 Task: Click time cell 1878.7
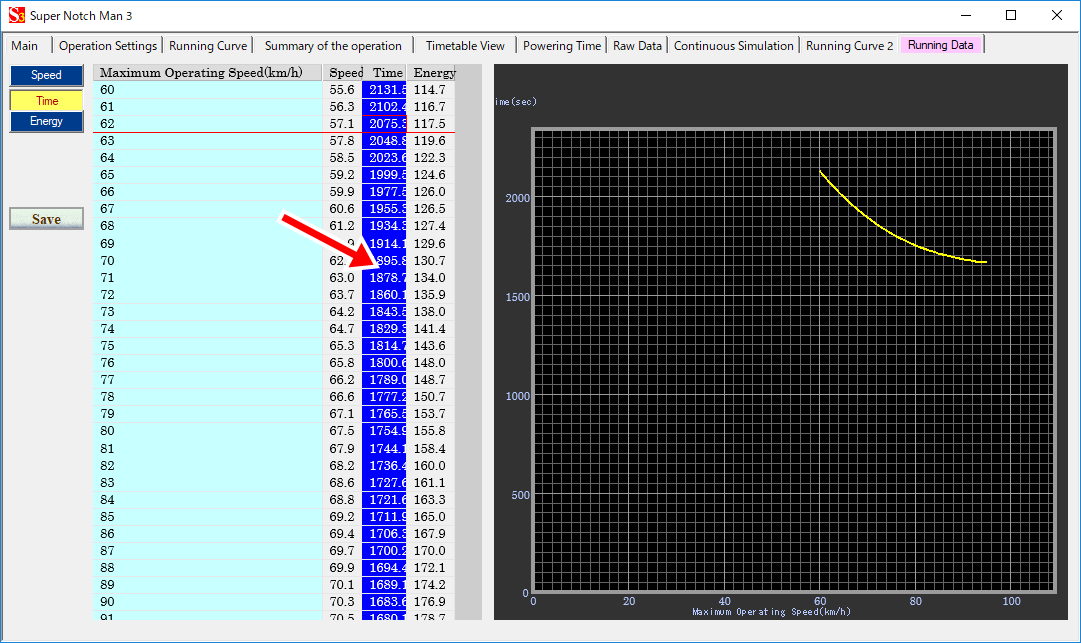point(385,278)
